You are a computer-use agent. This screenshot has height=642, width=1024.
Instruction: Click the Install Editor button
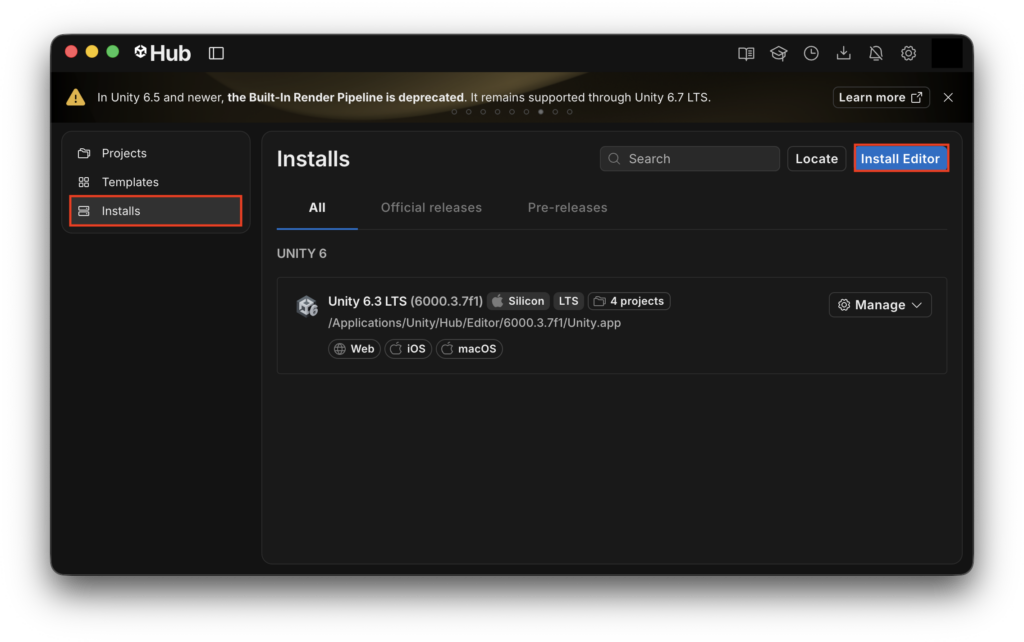pos(901,159)
